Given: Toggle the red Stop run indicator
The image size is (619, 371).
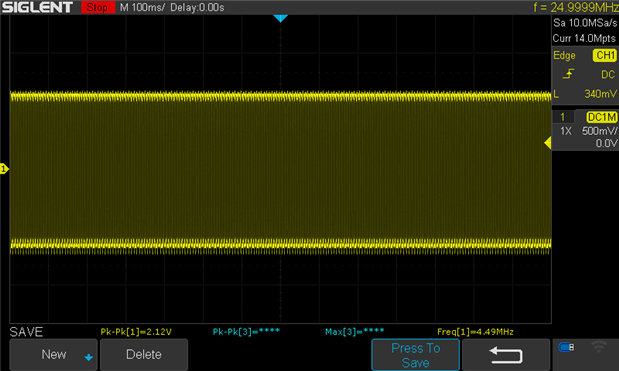Looking at the screenshot, I should pyautogui.click(x=98, y=7).
